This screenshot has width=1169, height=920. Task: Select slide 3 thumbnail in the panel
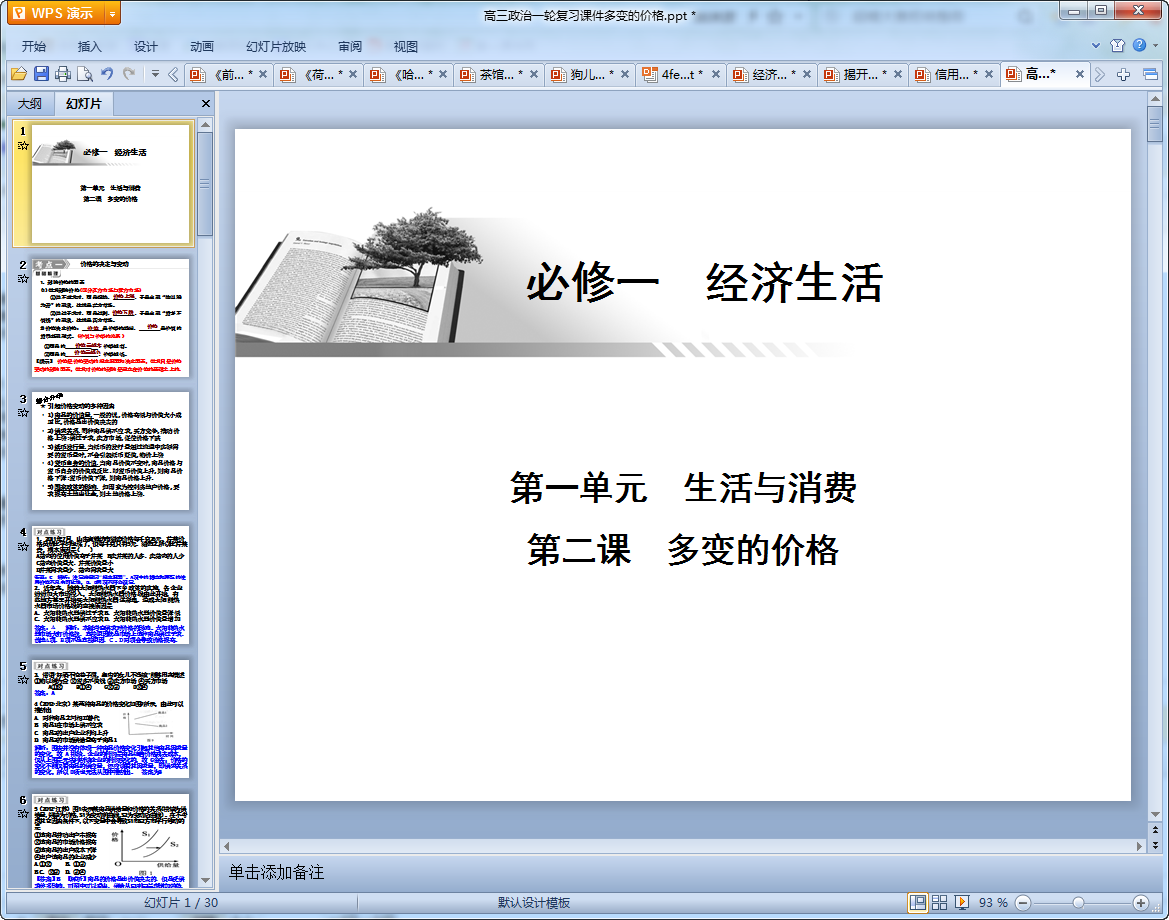[110, 451]
